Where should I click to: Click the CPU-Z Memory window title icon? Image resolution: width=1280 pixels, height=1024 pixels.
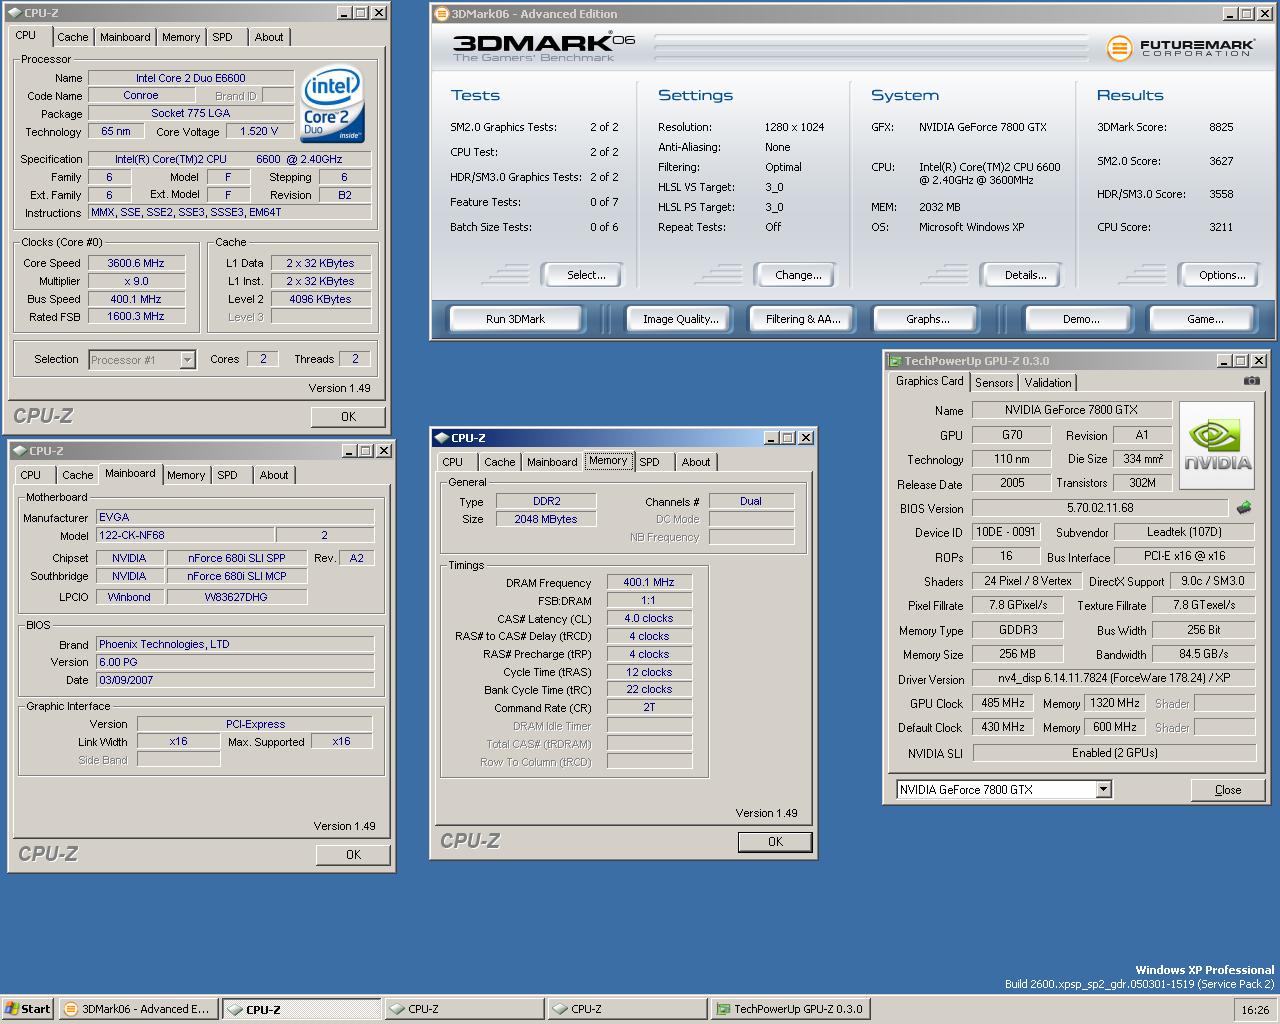[441, 438]
